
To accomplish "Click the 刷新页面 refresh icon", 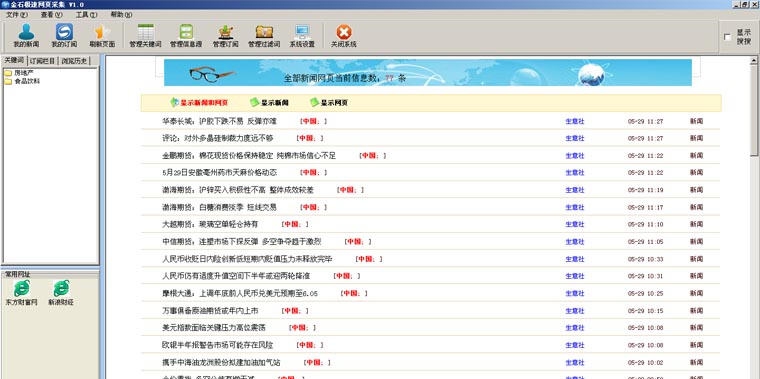I will (102, 32).
